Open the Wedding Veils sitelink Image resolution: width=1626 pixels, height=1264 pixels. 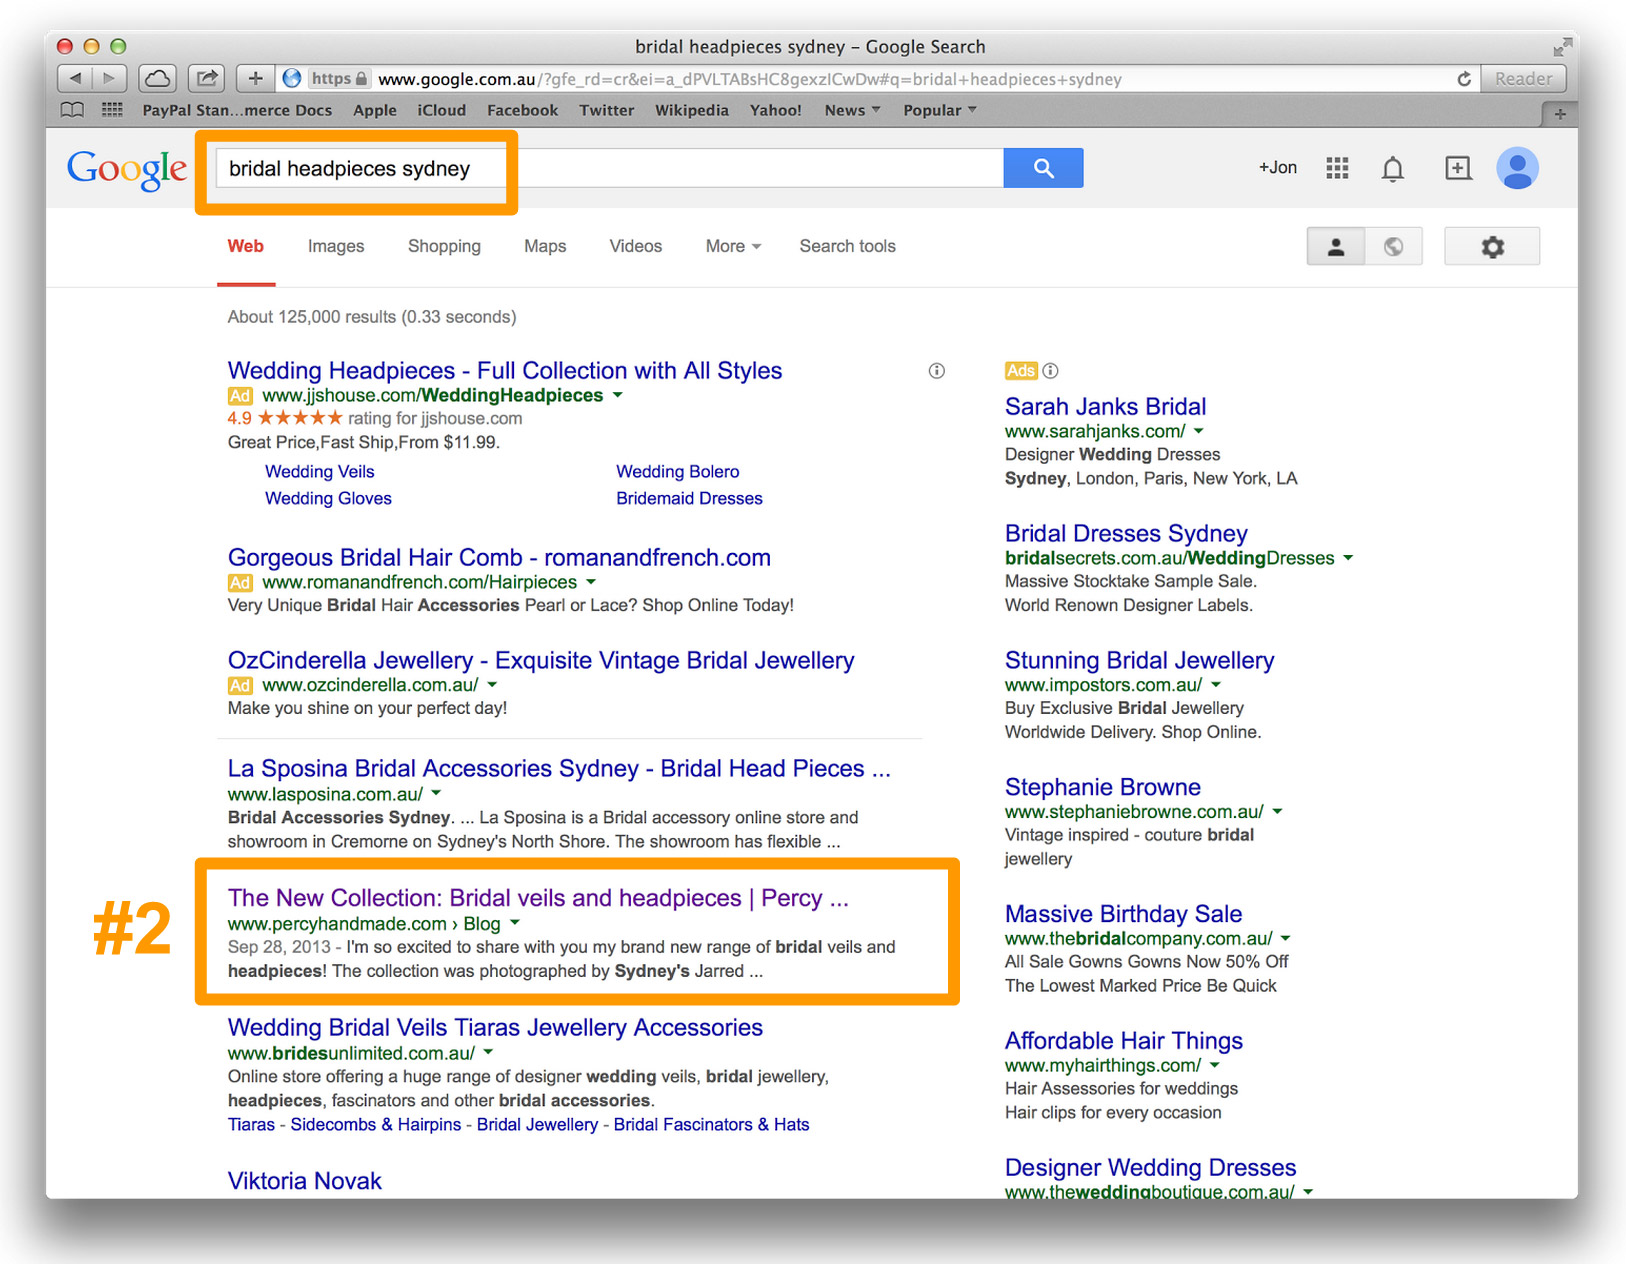[x=320, y=472]
